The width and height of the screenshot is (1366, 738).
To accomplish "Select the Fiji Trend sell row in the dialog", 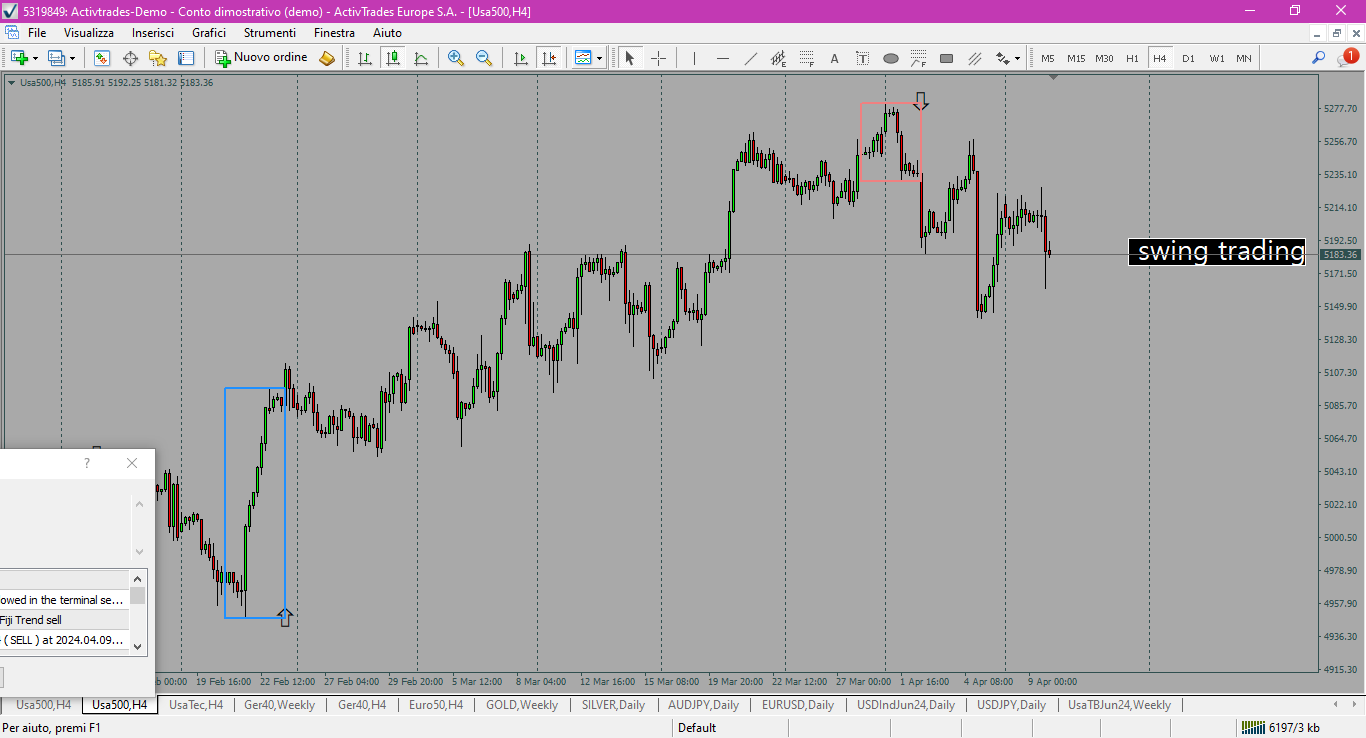I will [x=64, y=620].
